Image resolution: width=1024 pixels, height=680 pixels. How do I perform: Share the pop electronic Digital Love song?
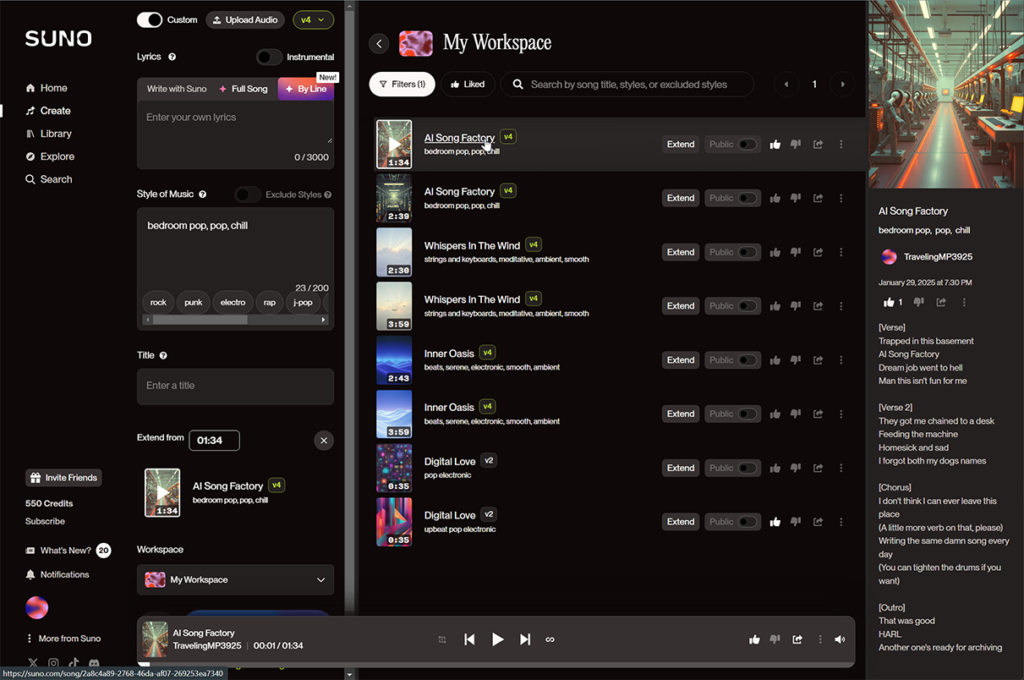coord(818,468)
